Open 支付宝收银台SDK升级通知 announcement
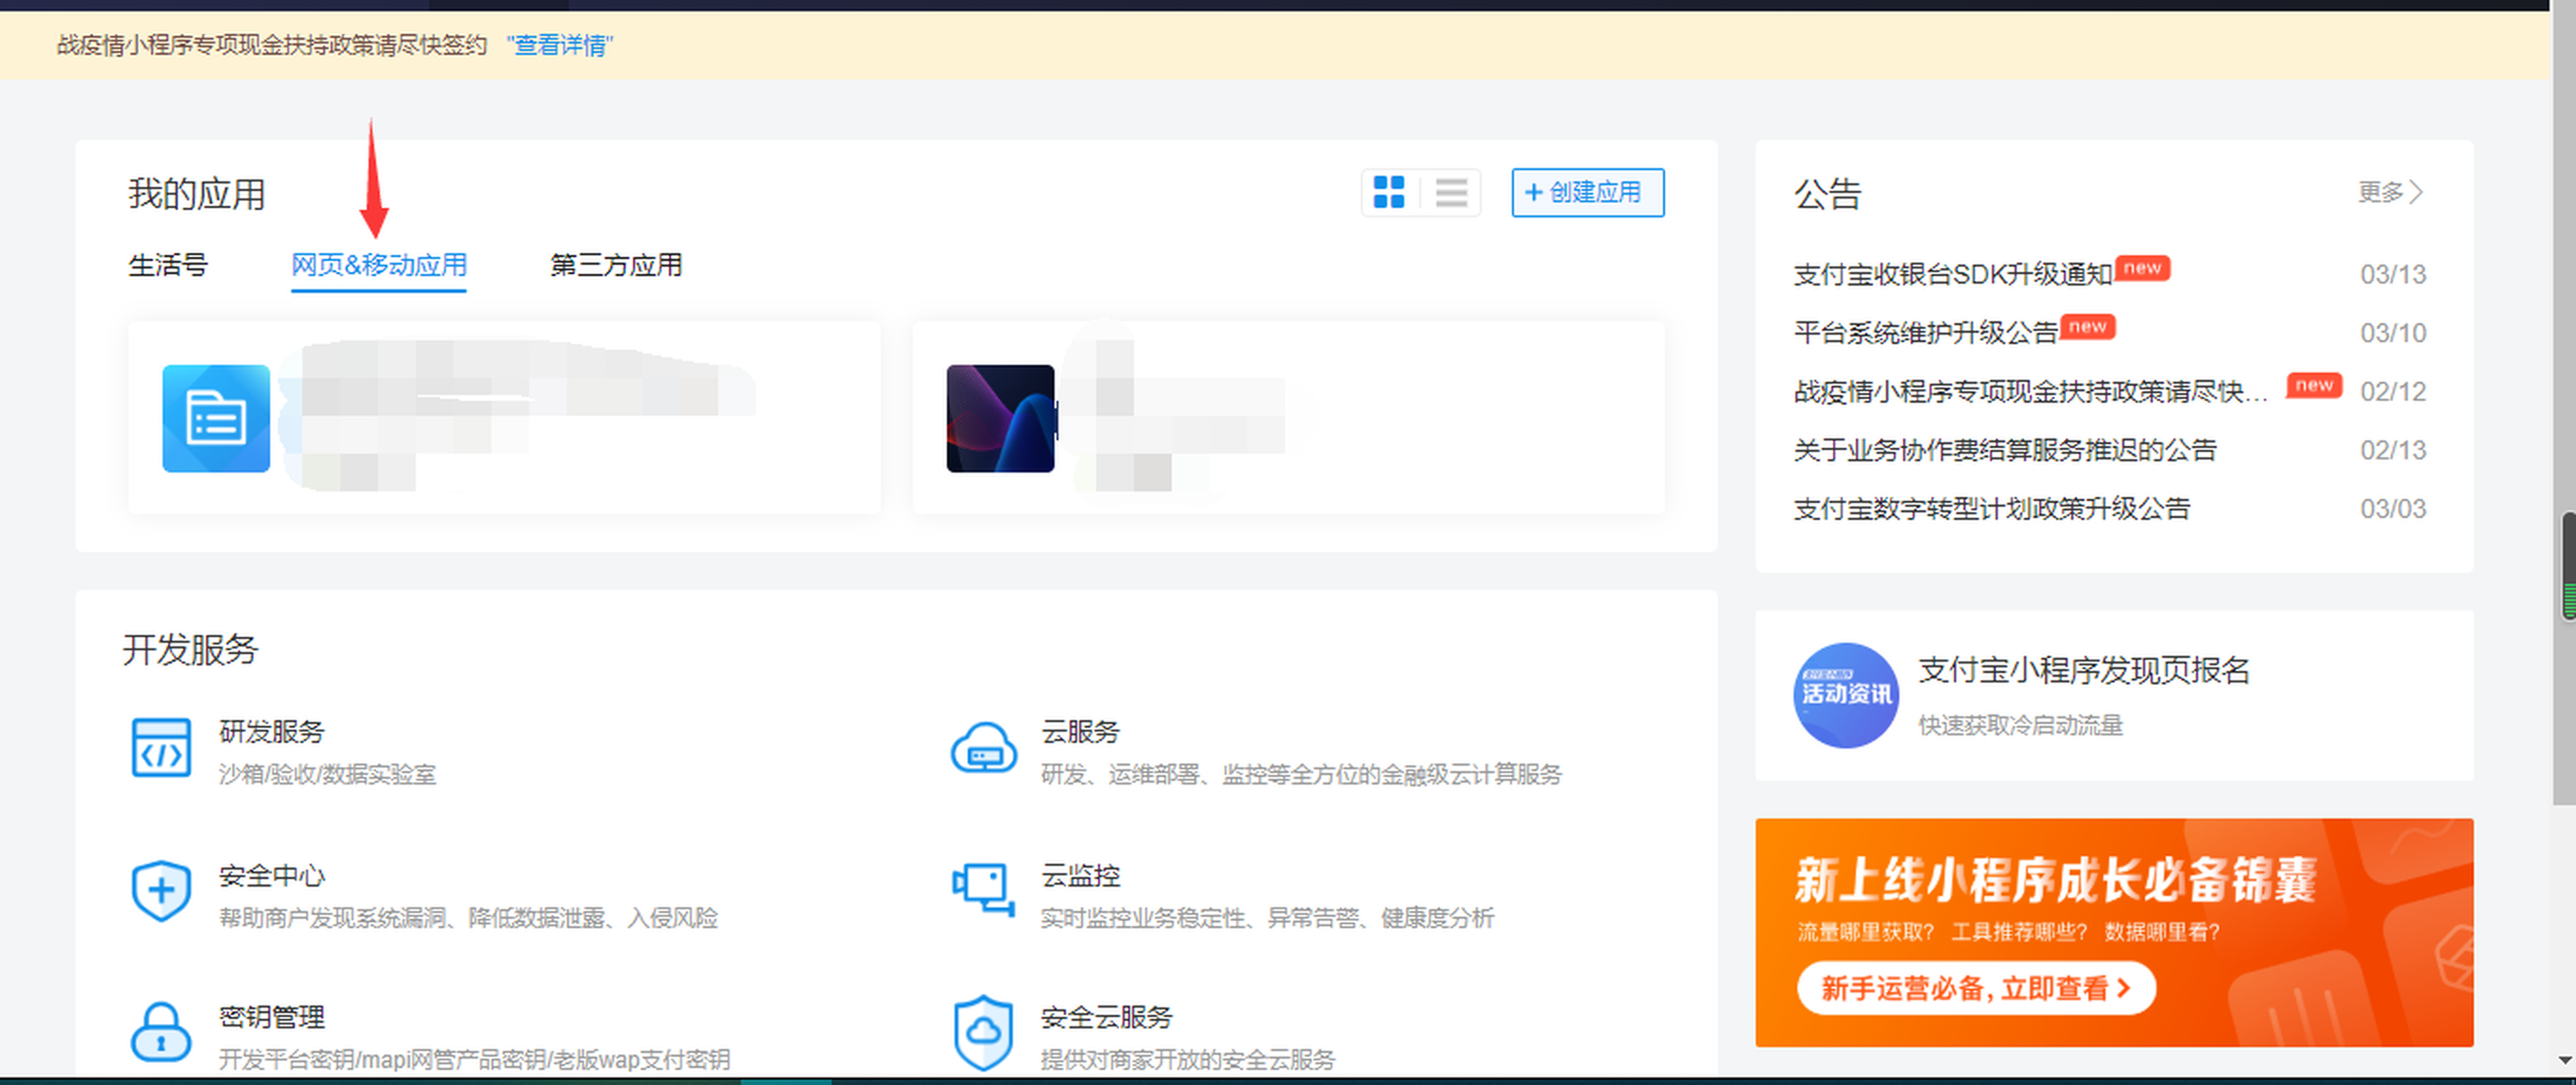Image resolution: width=2576 pixels, height=1085 pixels. click(x=1953, y=274)
